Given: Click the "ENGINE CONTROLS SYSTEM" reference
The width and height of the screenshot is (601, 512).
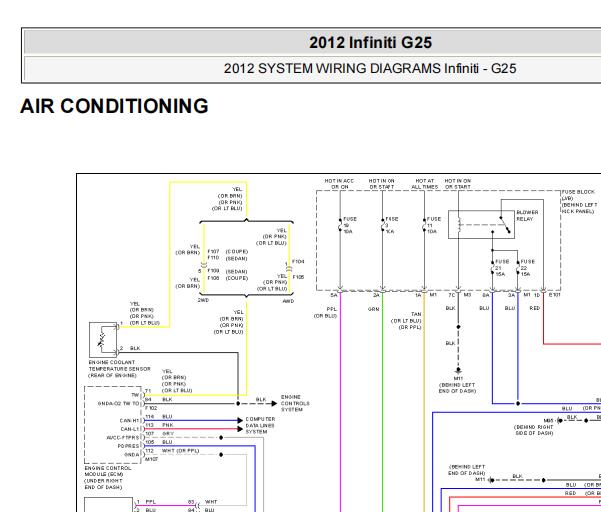Looking at the screenshot, I should (295, 403).
